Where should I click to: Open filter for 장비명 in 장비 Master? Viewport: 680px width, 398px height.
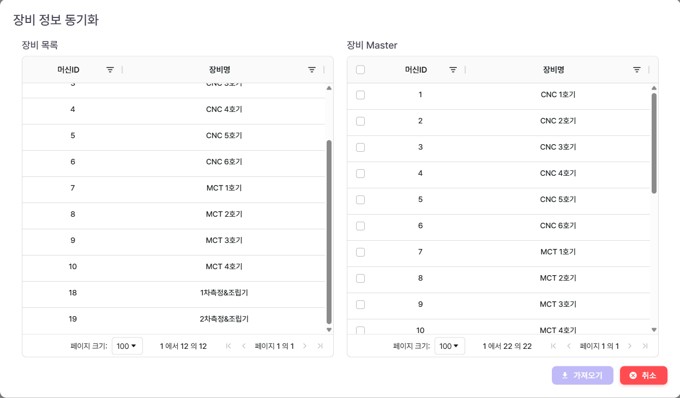coord(637,70)
